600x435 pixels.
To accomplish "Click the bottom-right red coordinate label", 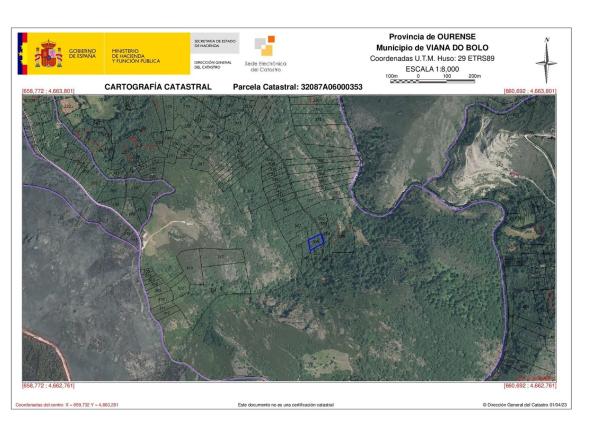I will click(530, 385).
